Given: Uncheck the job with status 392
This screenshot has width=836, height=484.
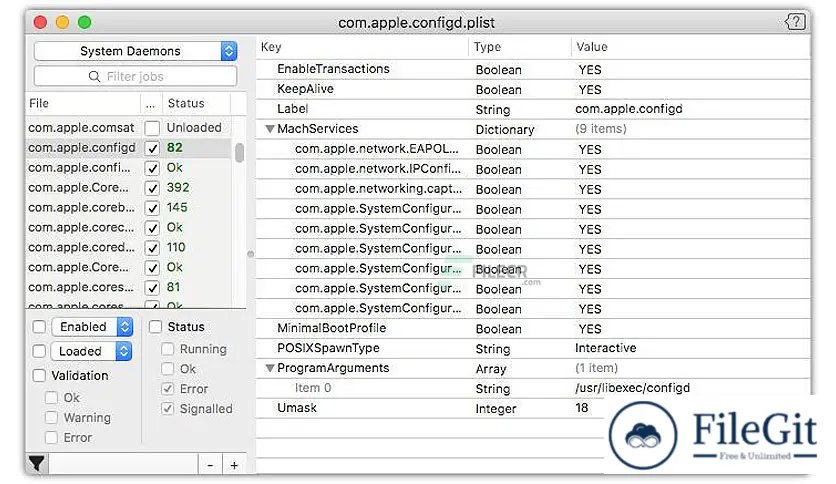Looking at the screenshot, I should (152, 188).
